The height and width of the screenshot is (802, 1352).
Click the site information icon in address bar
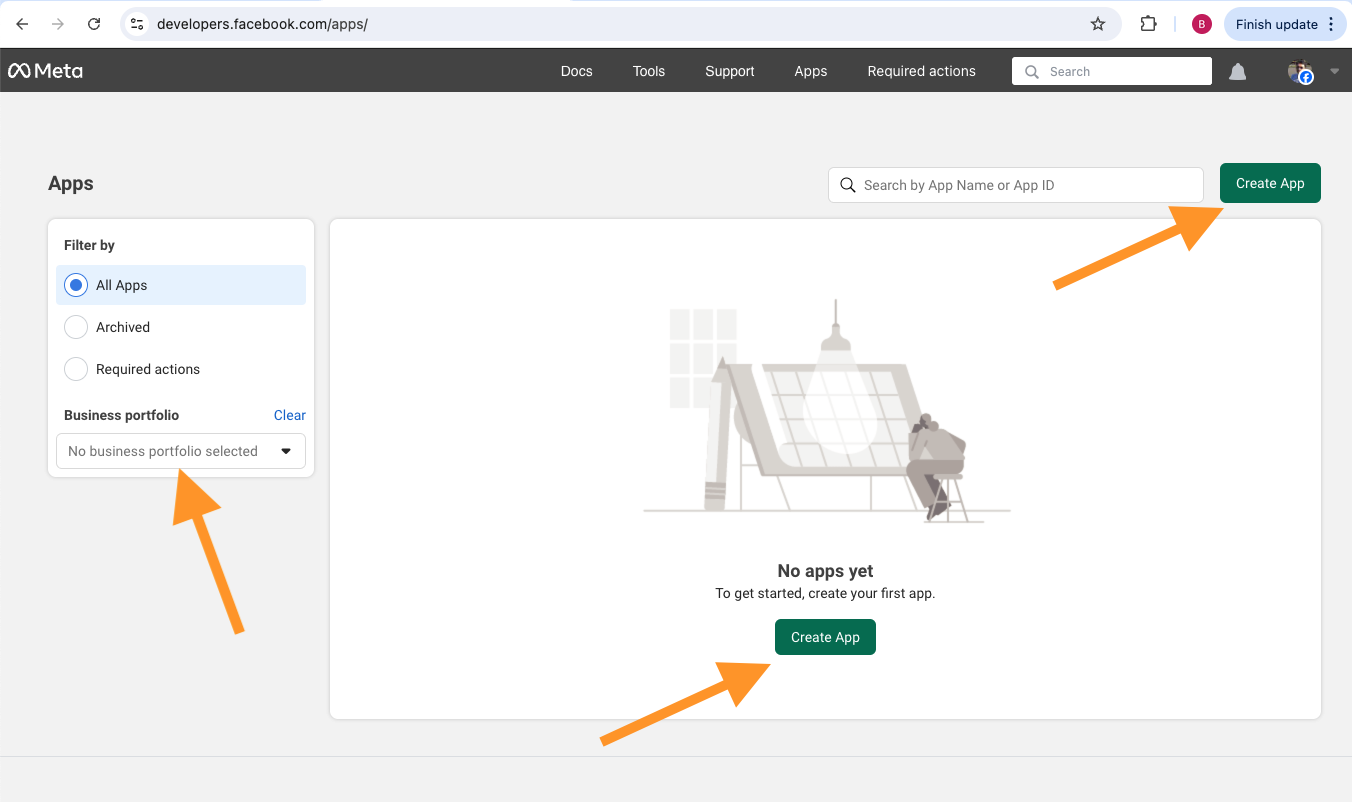point(138,24)
